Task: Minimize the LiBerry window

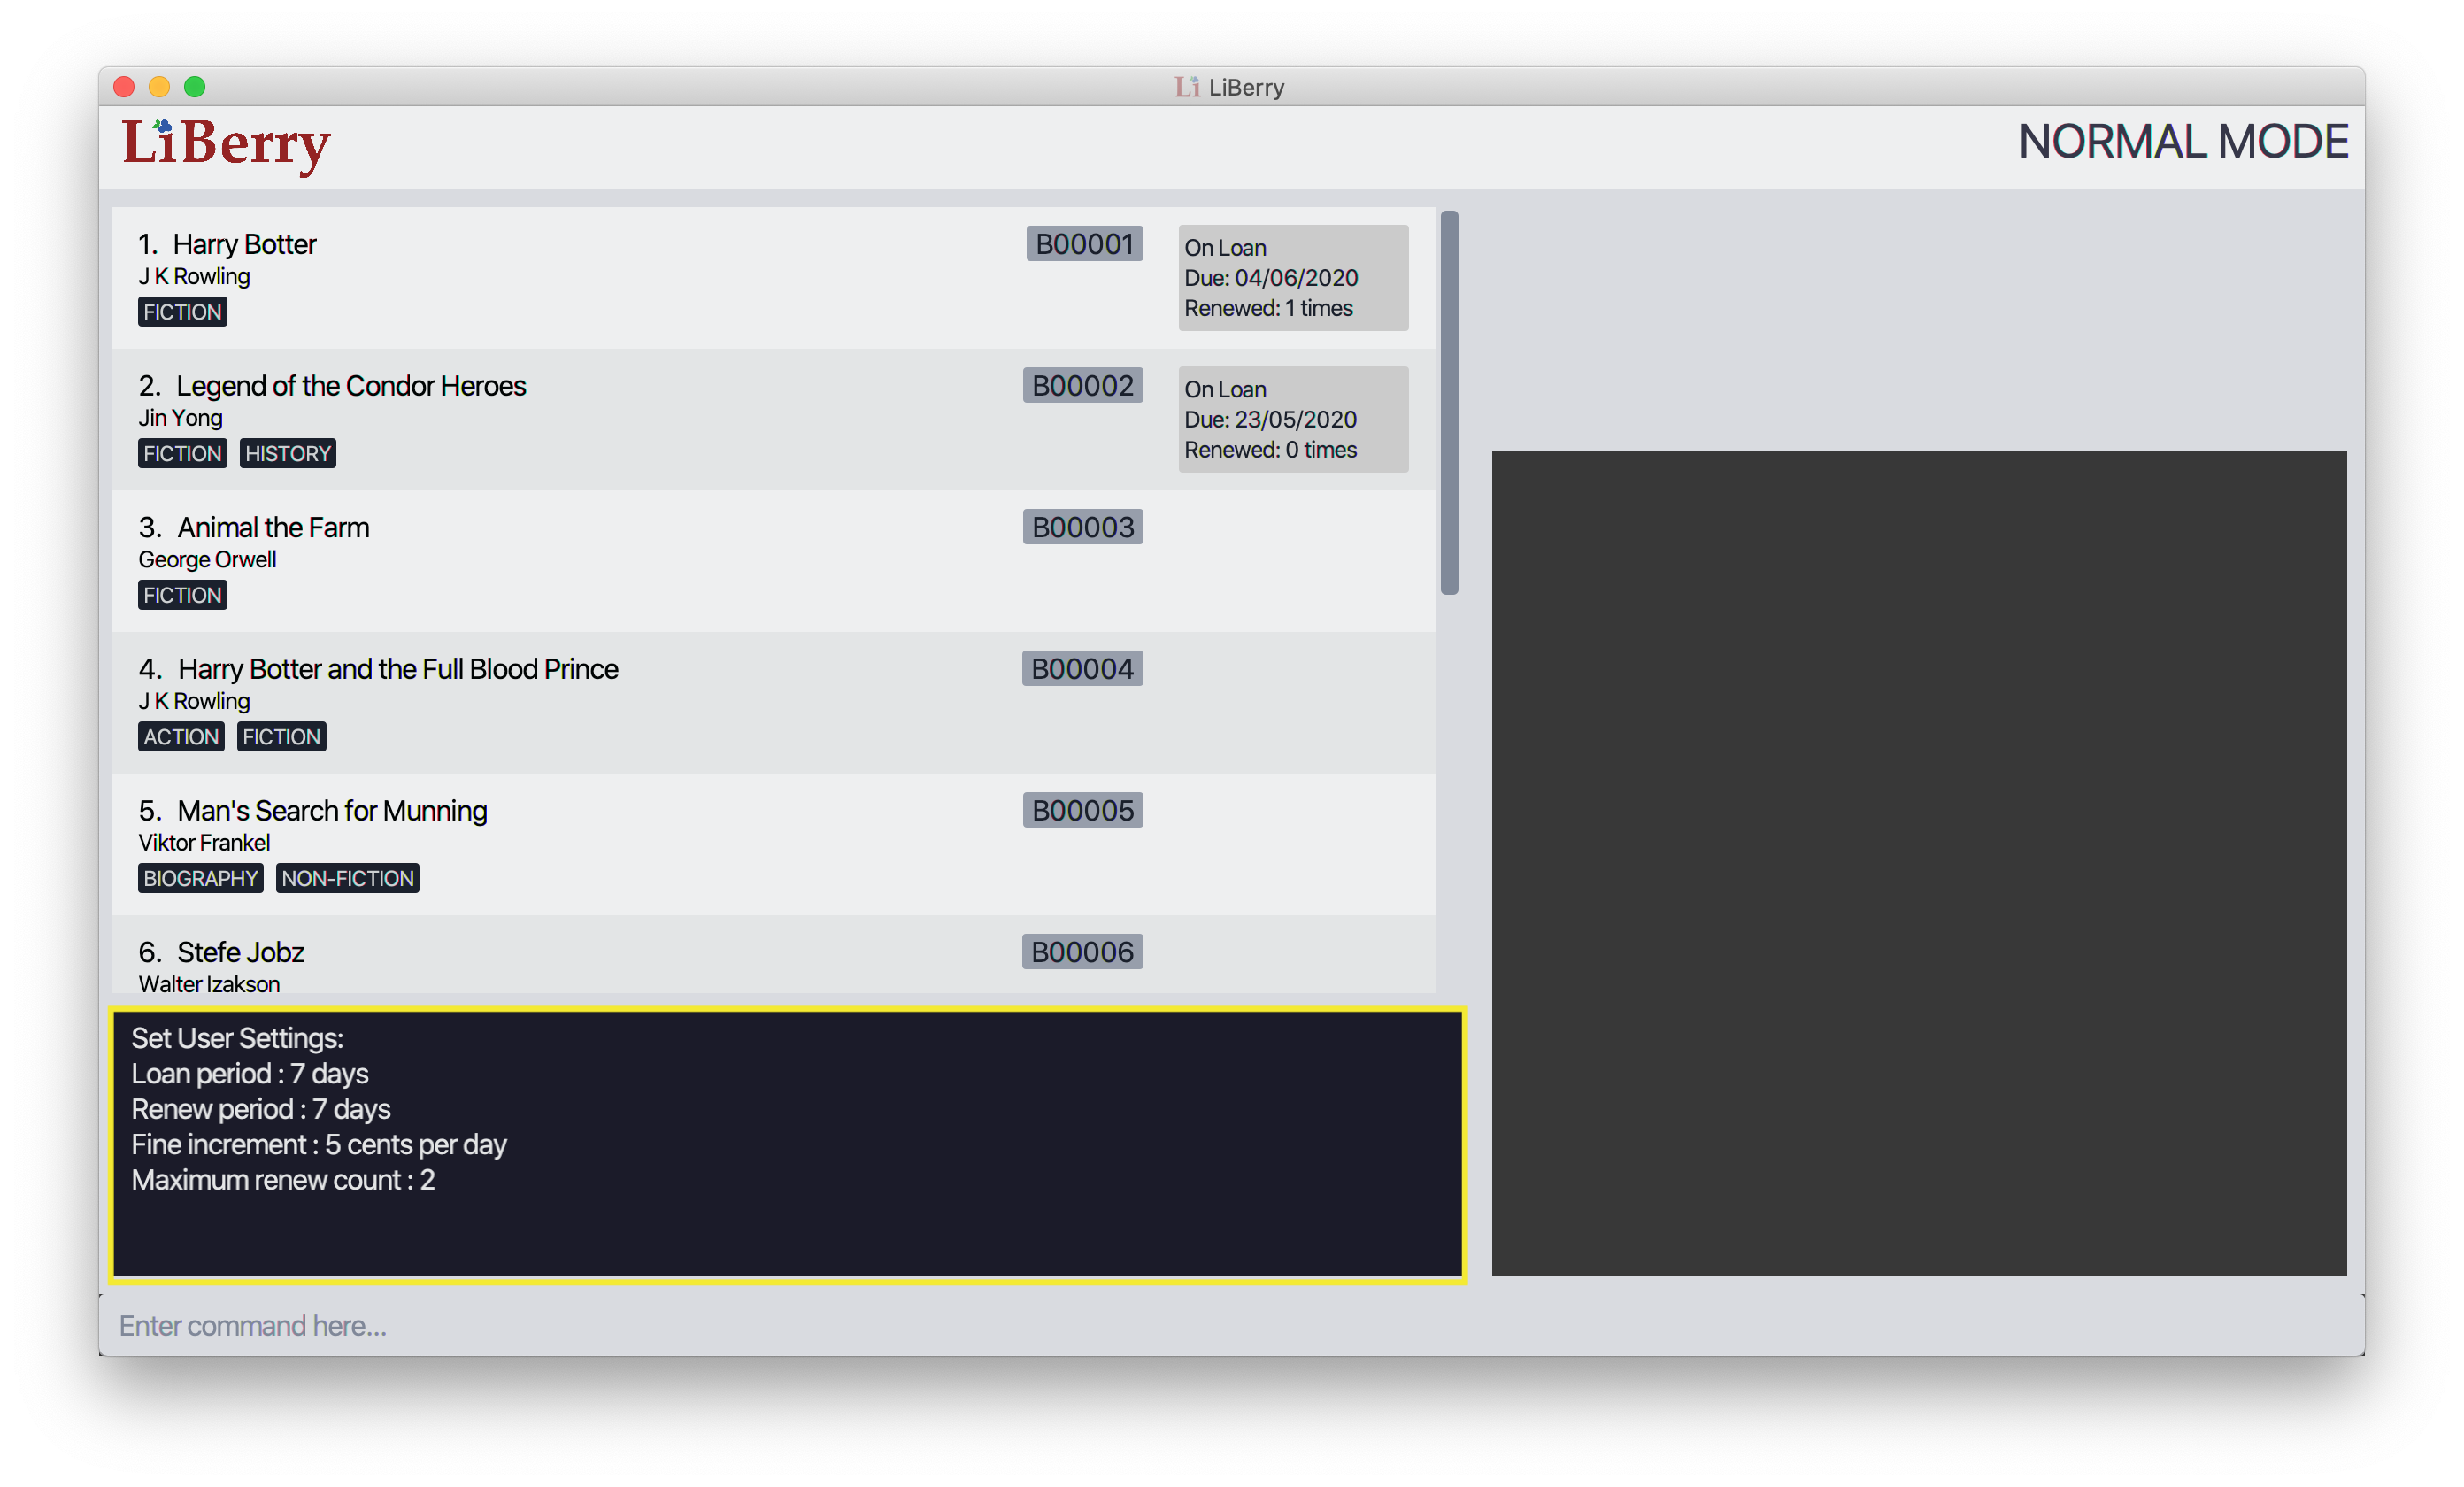Action: (159, 87)
